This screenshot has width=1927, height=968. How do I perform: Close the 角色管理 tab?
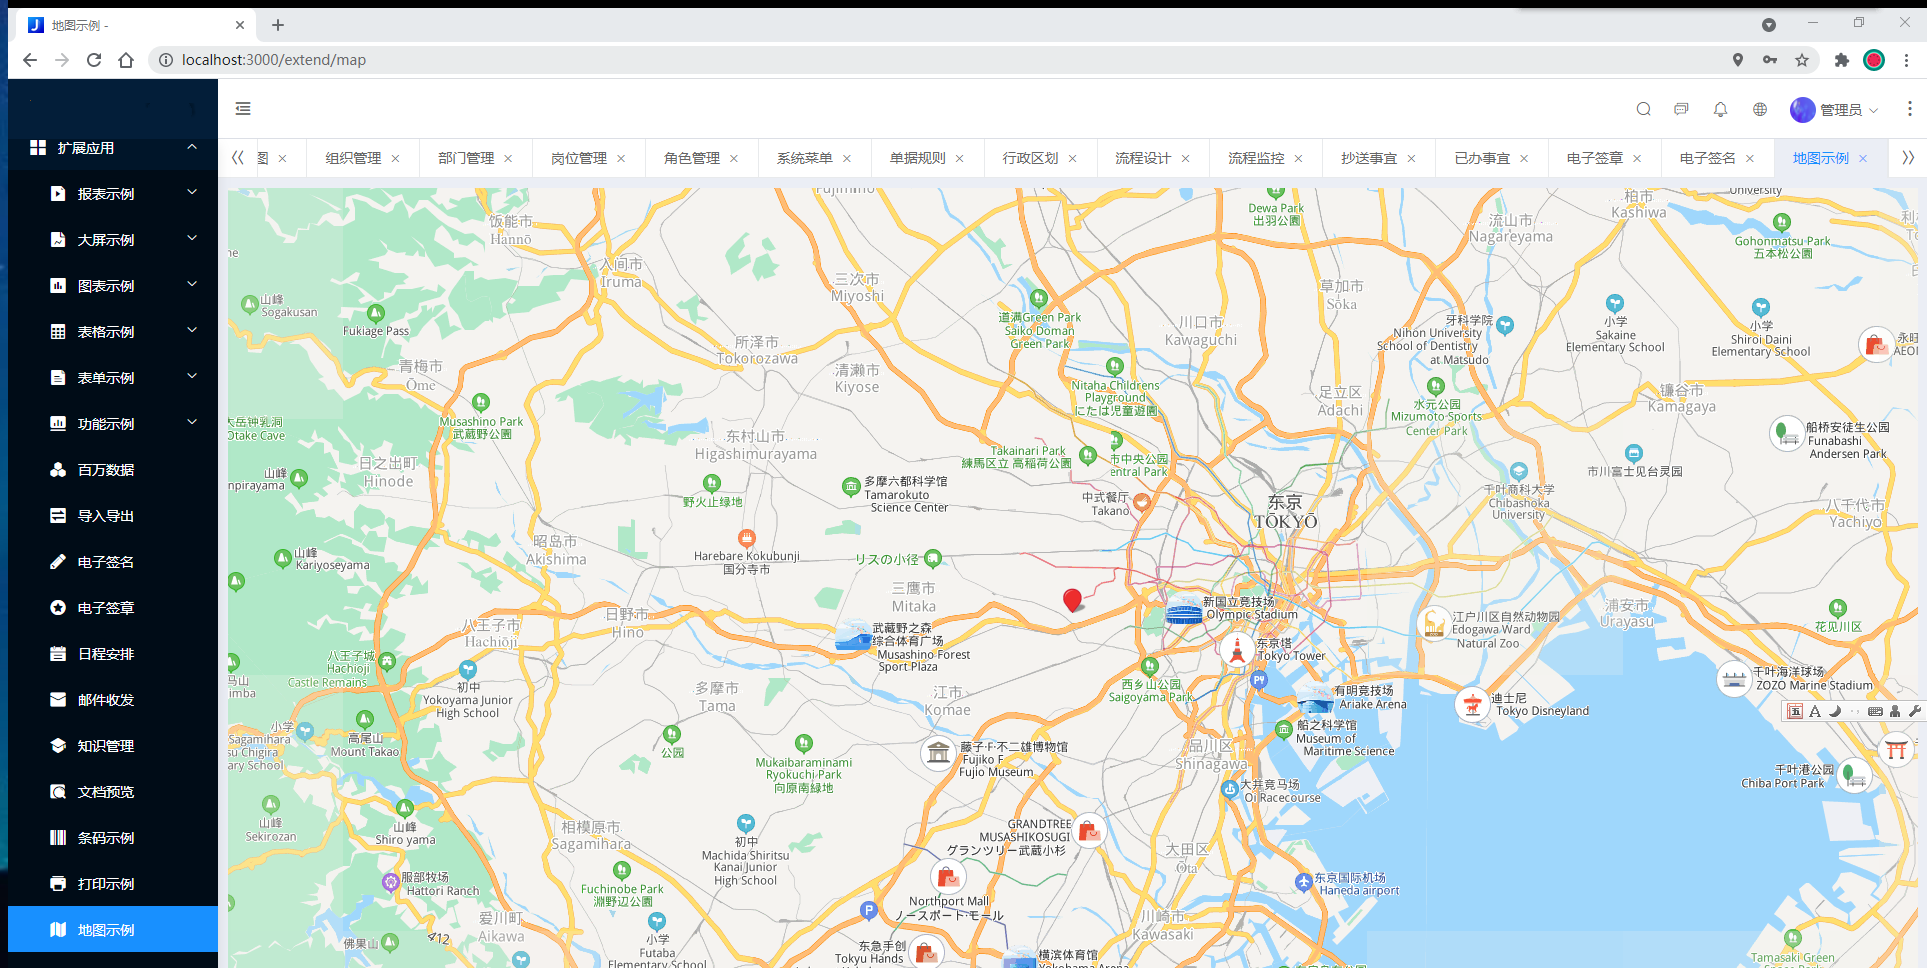coord(734,159)
